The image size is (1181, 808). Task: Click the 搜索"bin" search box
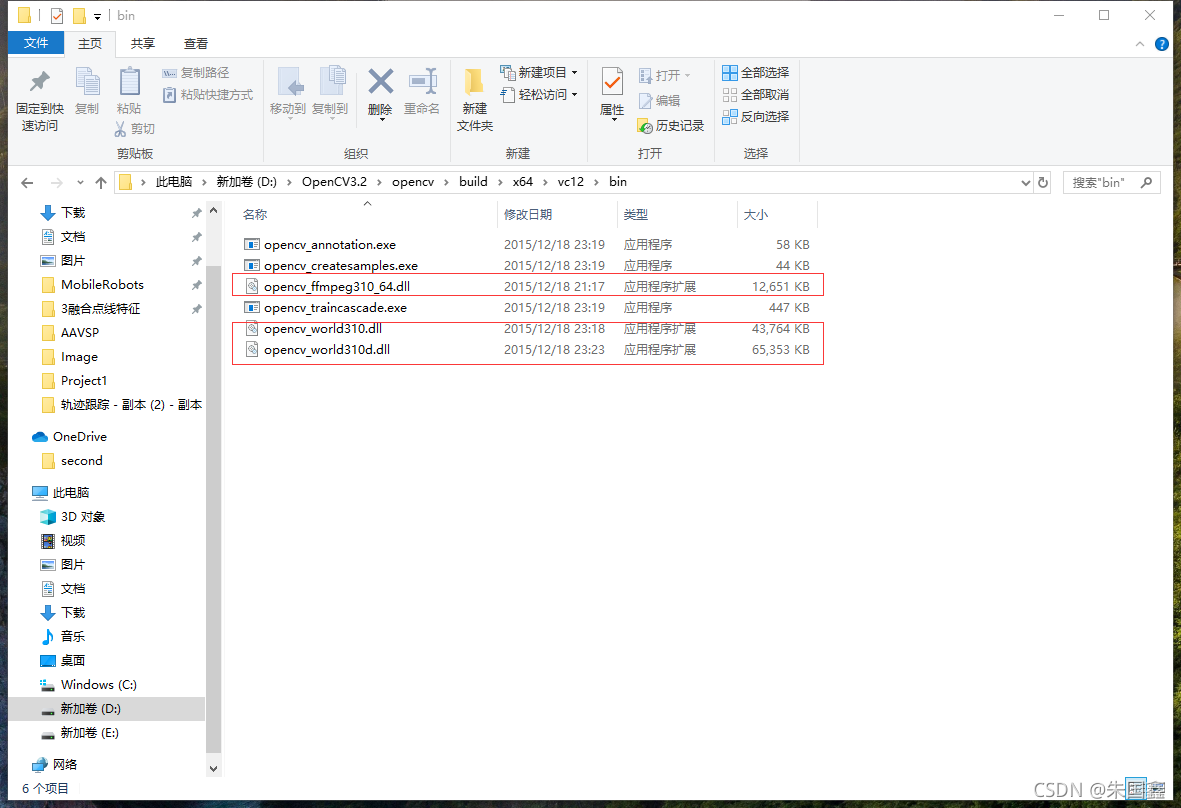(x=1112, y=182)
